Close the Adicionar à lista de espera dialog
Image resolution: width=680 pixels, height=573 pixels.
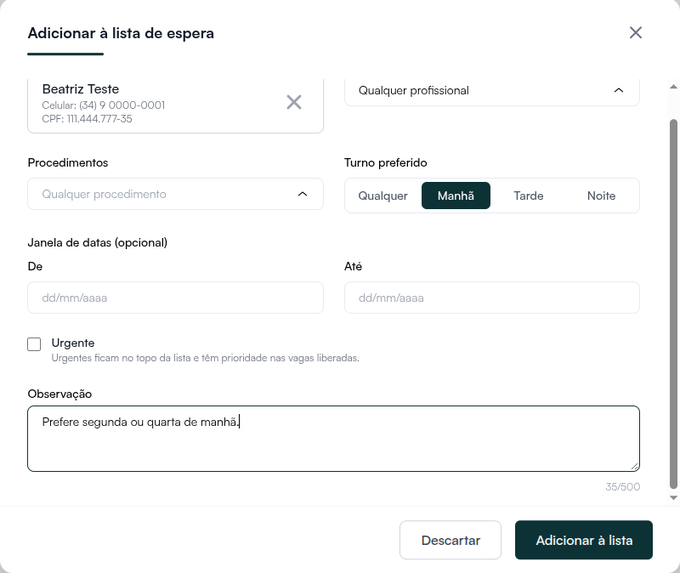tap(635, 33)
